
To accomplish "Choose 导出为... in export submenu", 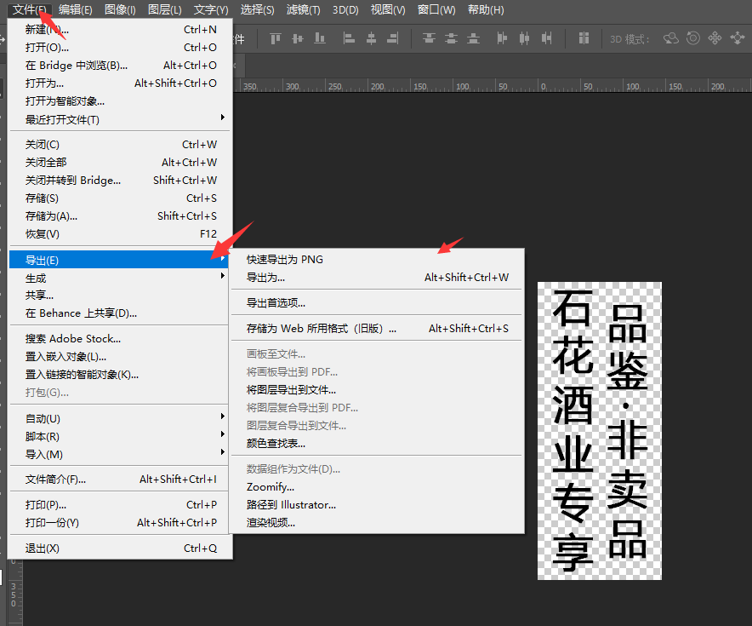I will [377, 277].
